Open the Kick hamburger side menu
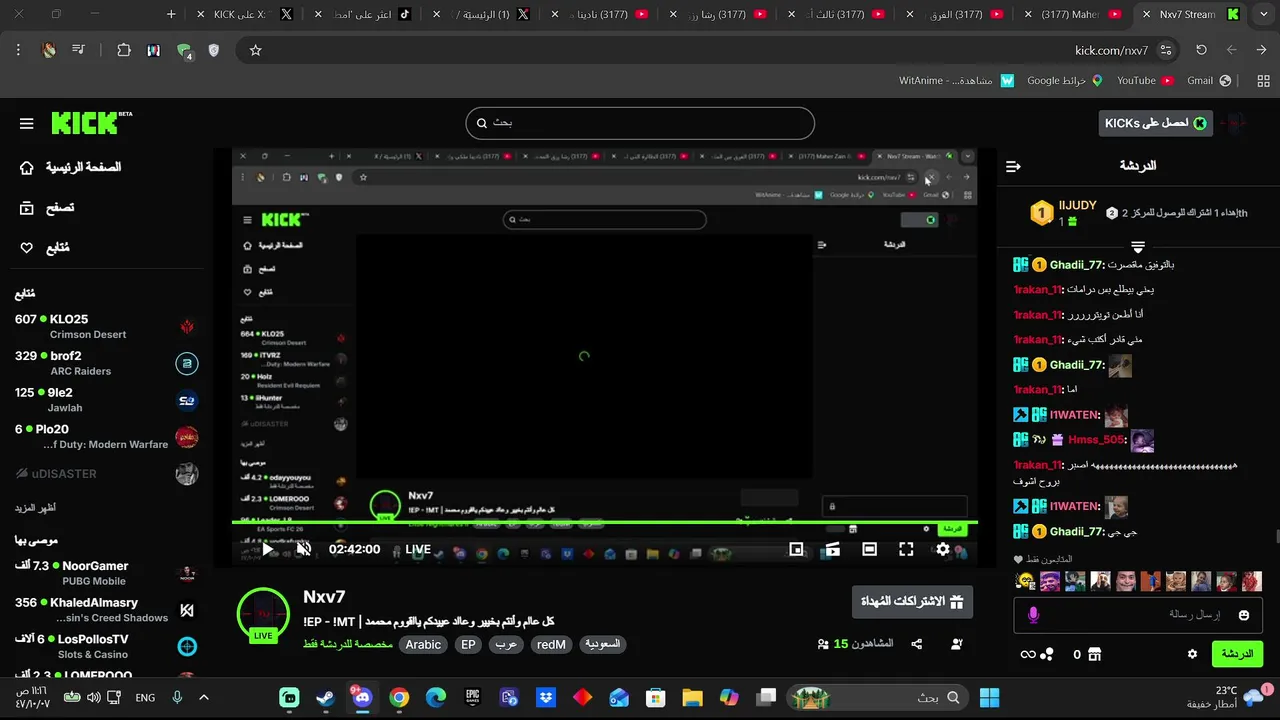The image size is (1280, 720). coord(27,123)
